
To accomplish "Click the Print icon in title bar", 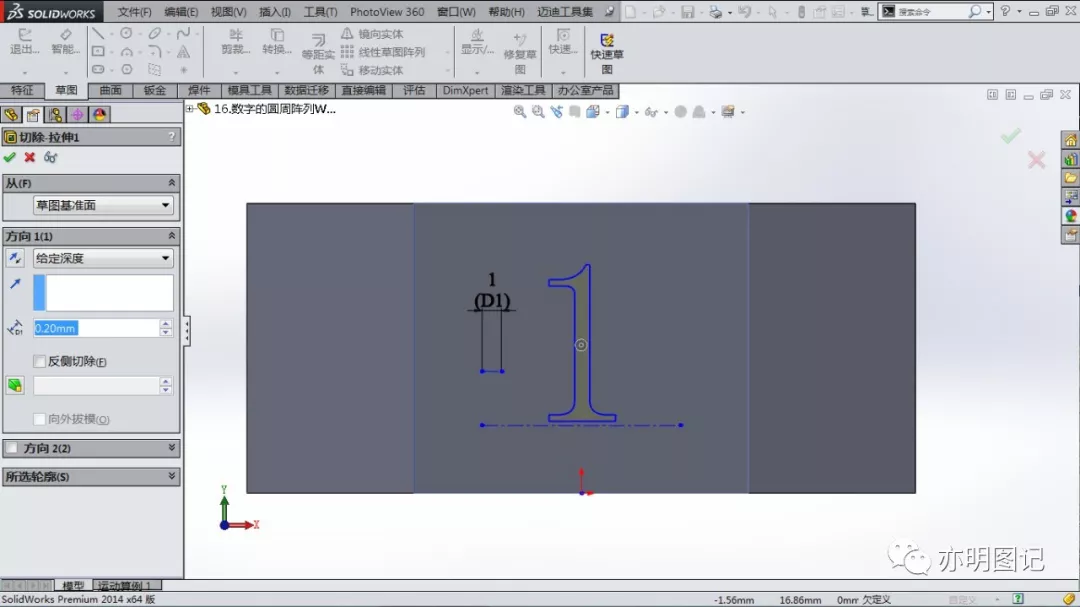I will (x=716, y=12).
